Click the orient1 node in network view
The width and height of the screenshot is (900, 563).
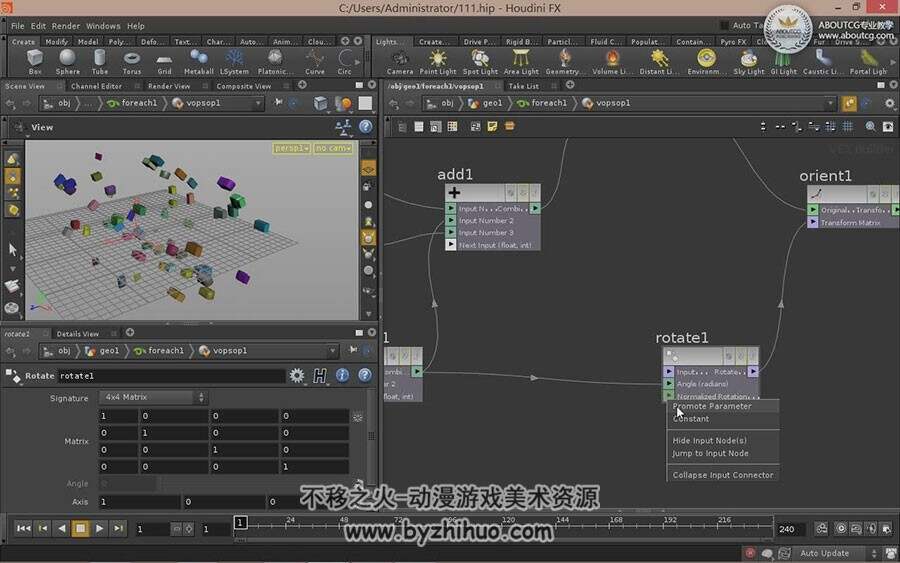(853, 207)
